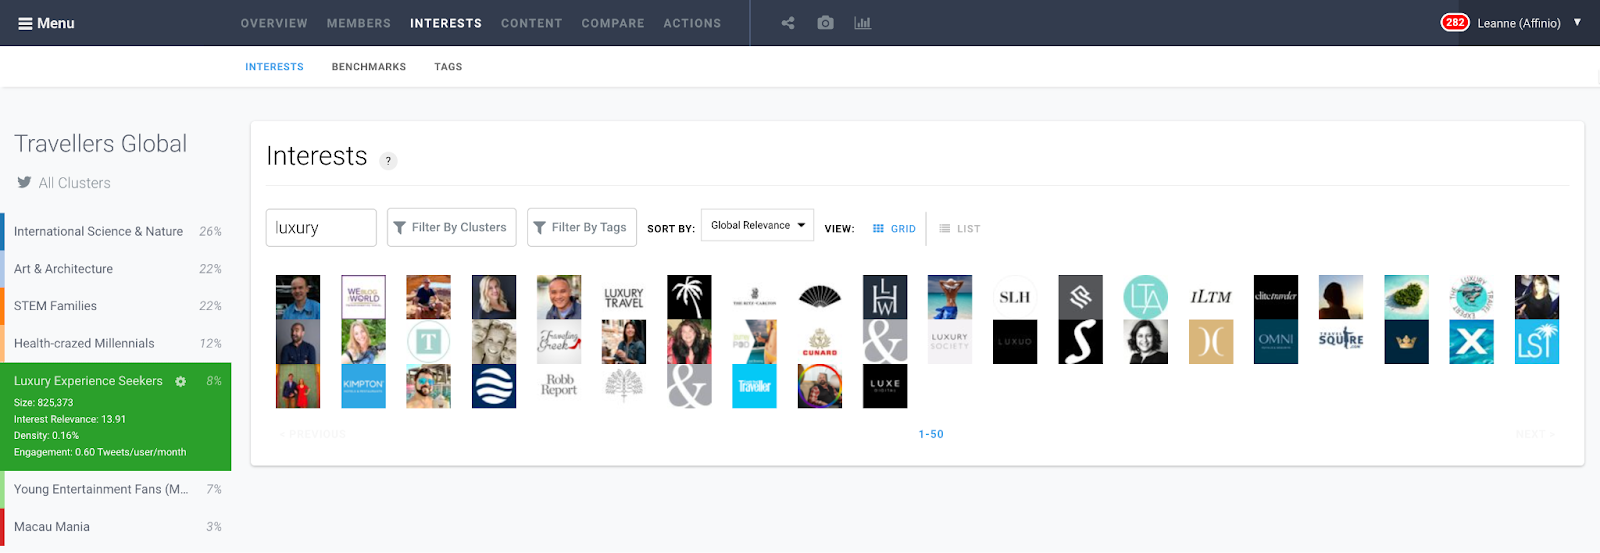Open the heart-shaped island thumbnail
The height and width of the screenshot is (553, 1600).
tap(1406, 297)
